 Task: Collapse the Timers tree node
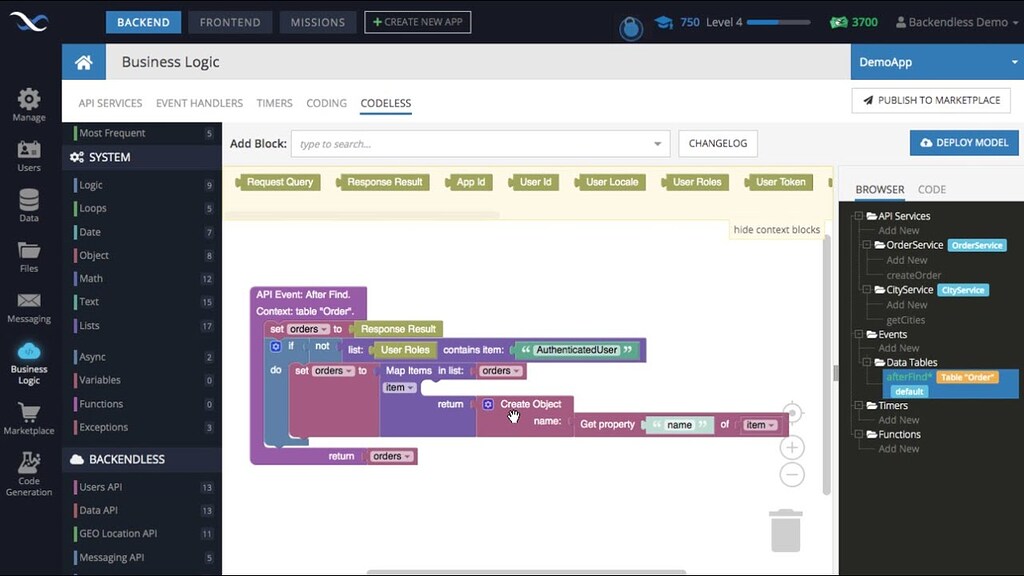[859, 405]
